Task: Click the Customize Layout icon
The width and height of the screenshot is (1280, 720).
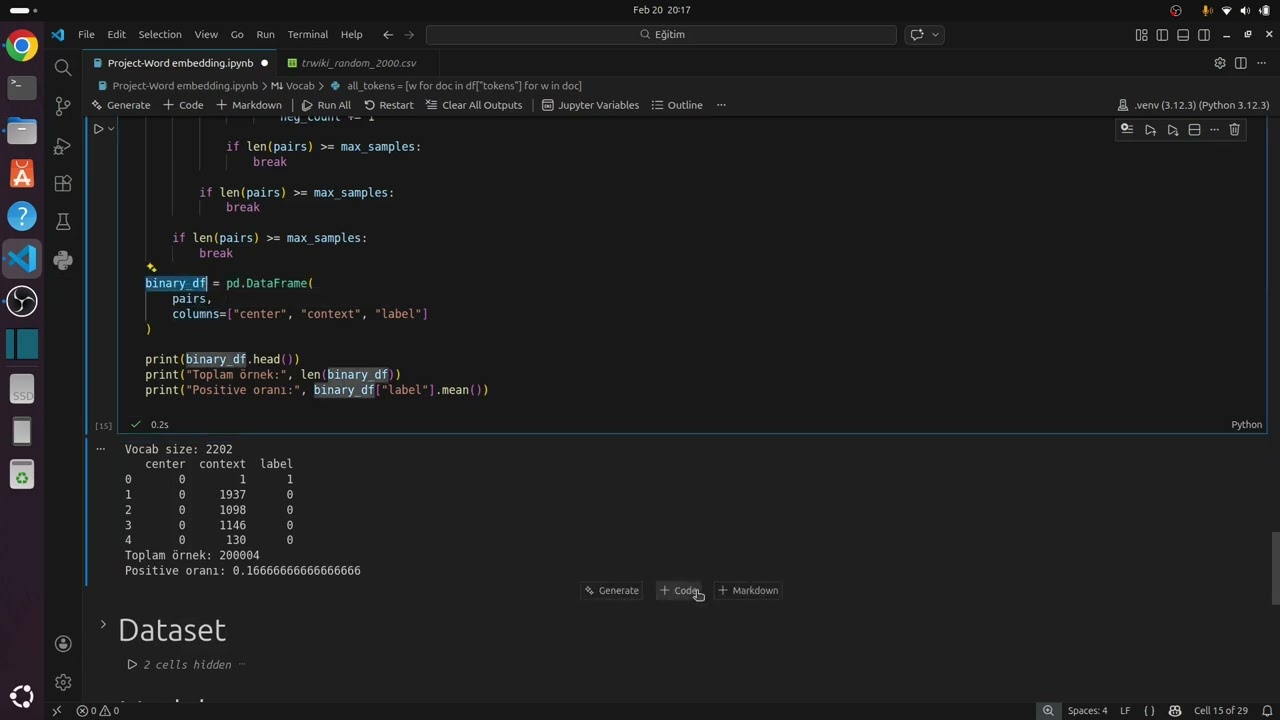Action: 1141,35
